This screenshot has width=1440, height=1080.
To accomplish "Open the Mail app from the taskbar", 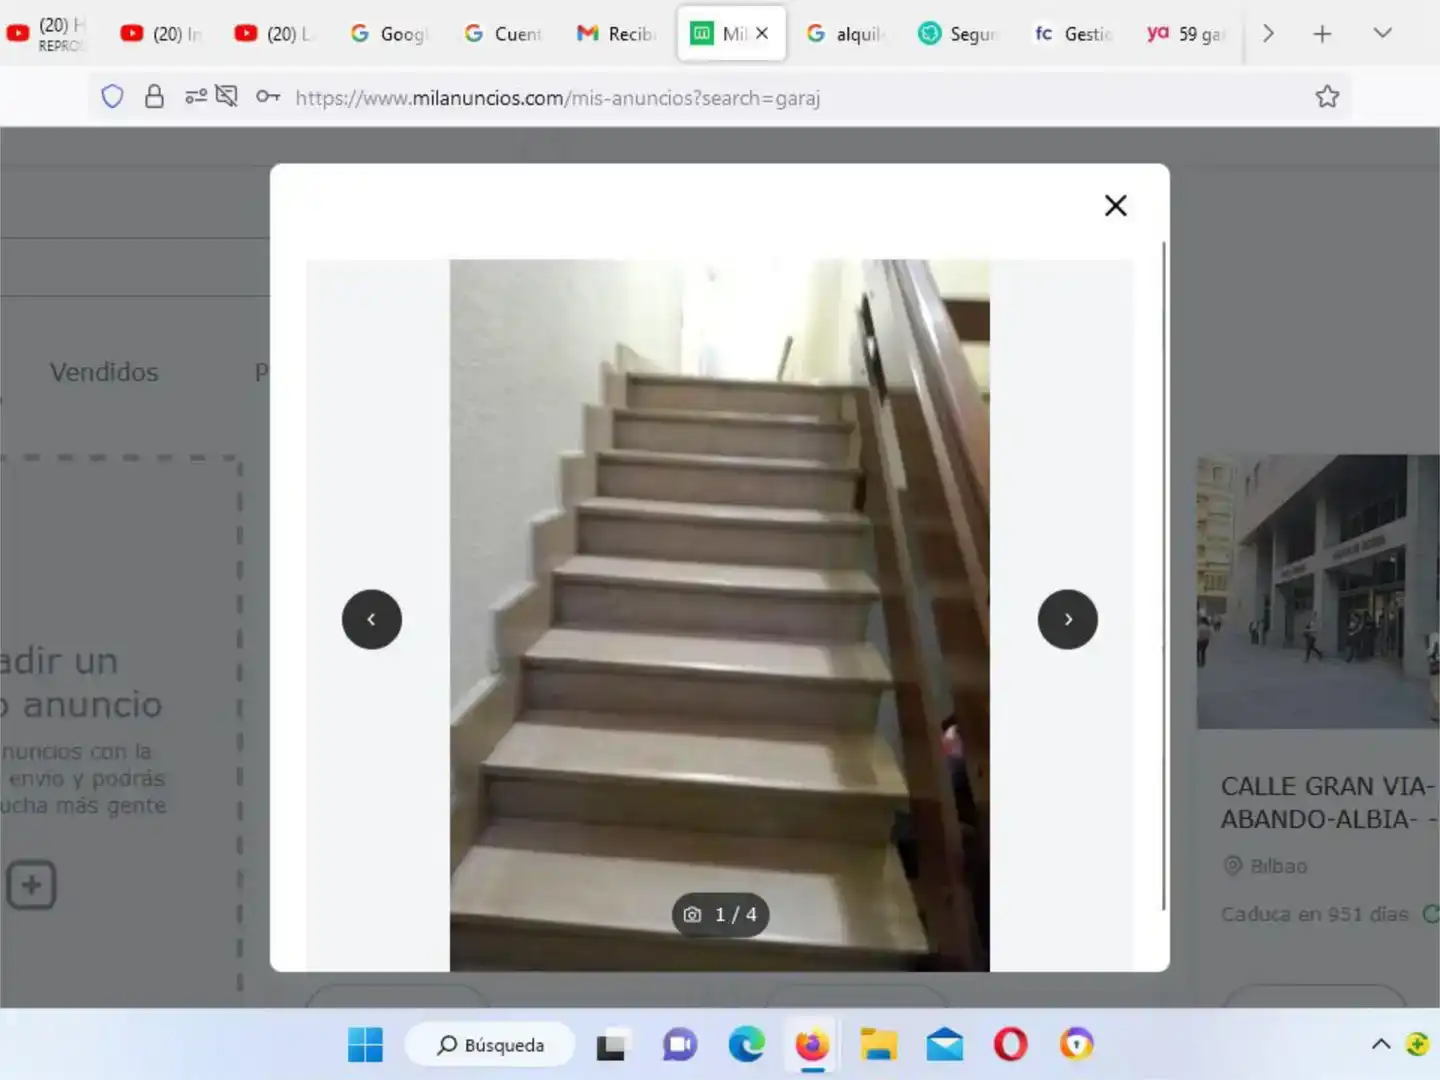I will [x=944, y=1045].
